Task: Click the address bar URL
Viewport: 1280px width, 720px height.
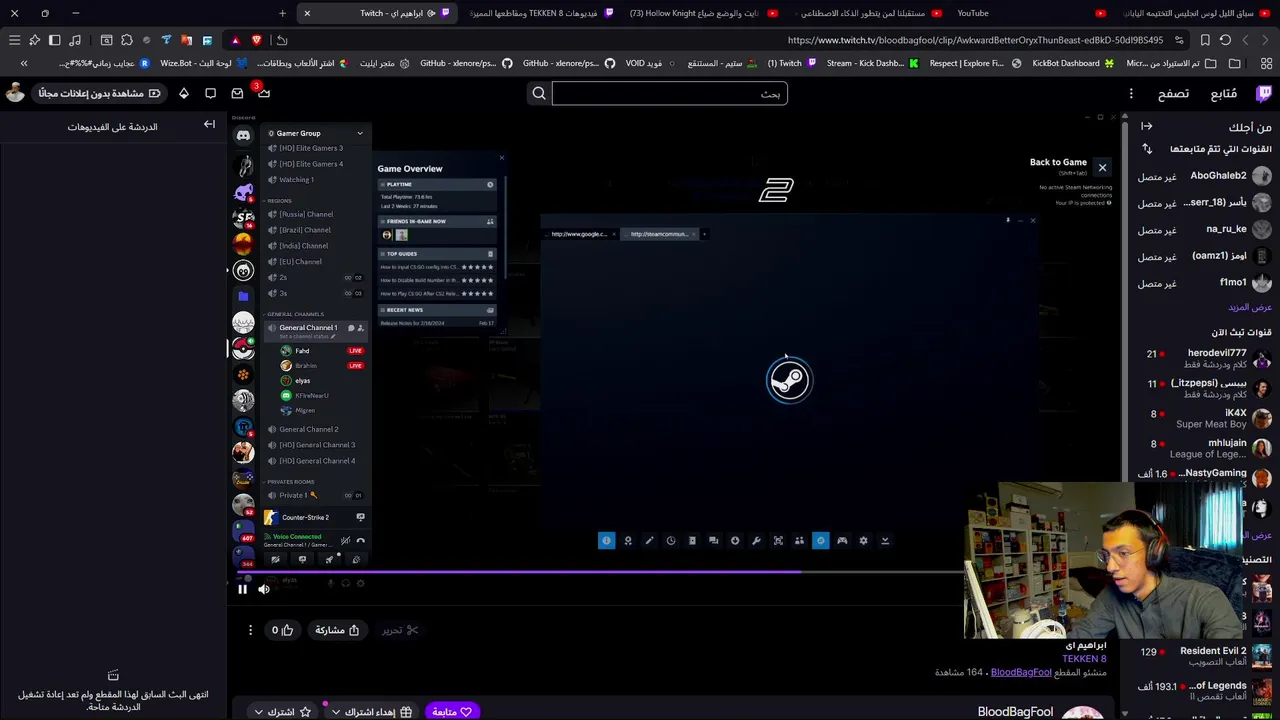Action: coord(975,40)
